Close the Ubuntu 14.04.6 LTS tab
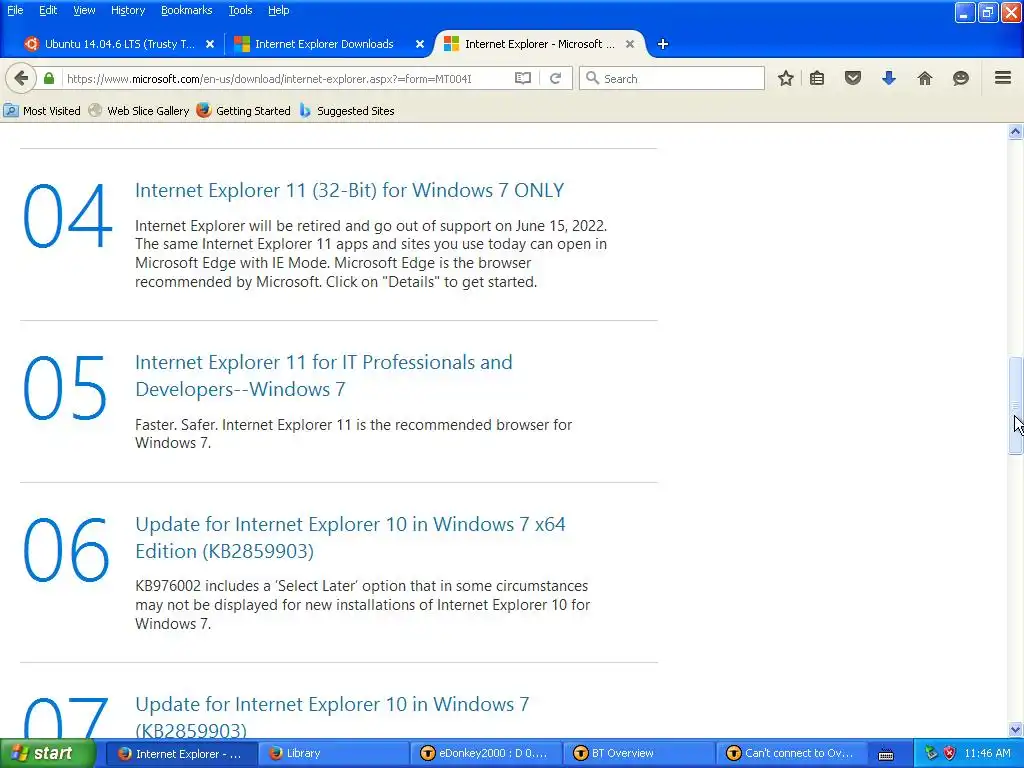 tap(210, 44)
